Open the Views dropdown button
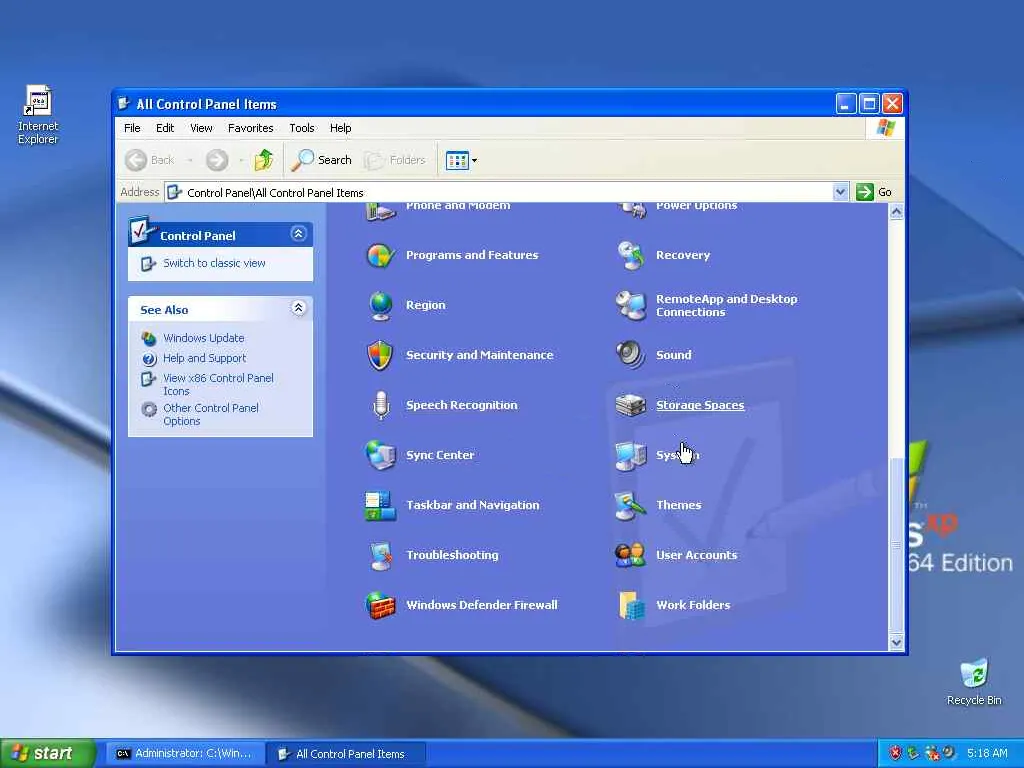This screenshot has height=768, width=1024. click(x=461, y=160)
